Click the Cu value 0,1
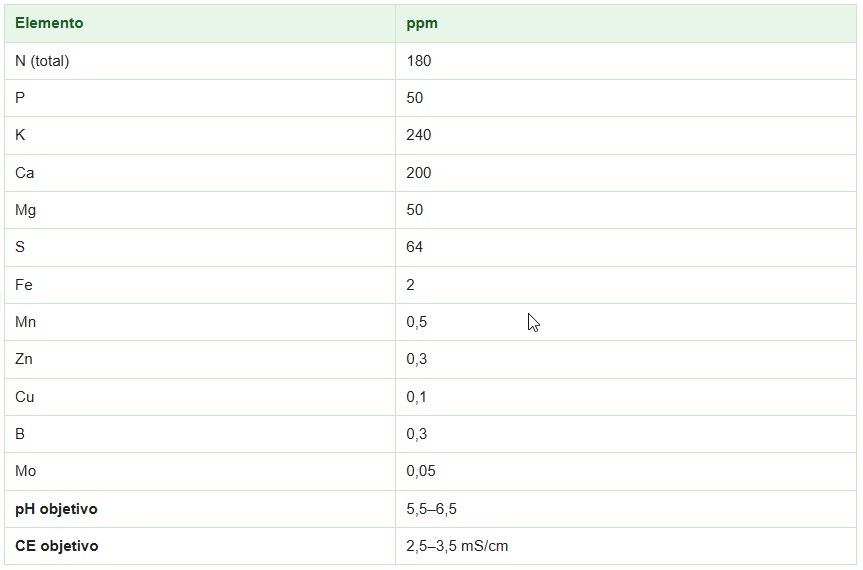Screen dimensions: 863x570 coord(416,397)
